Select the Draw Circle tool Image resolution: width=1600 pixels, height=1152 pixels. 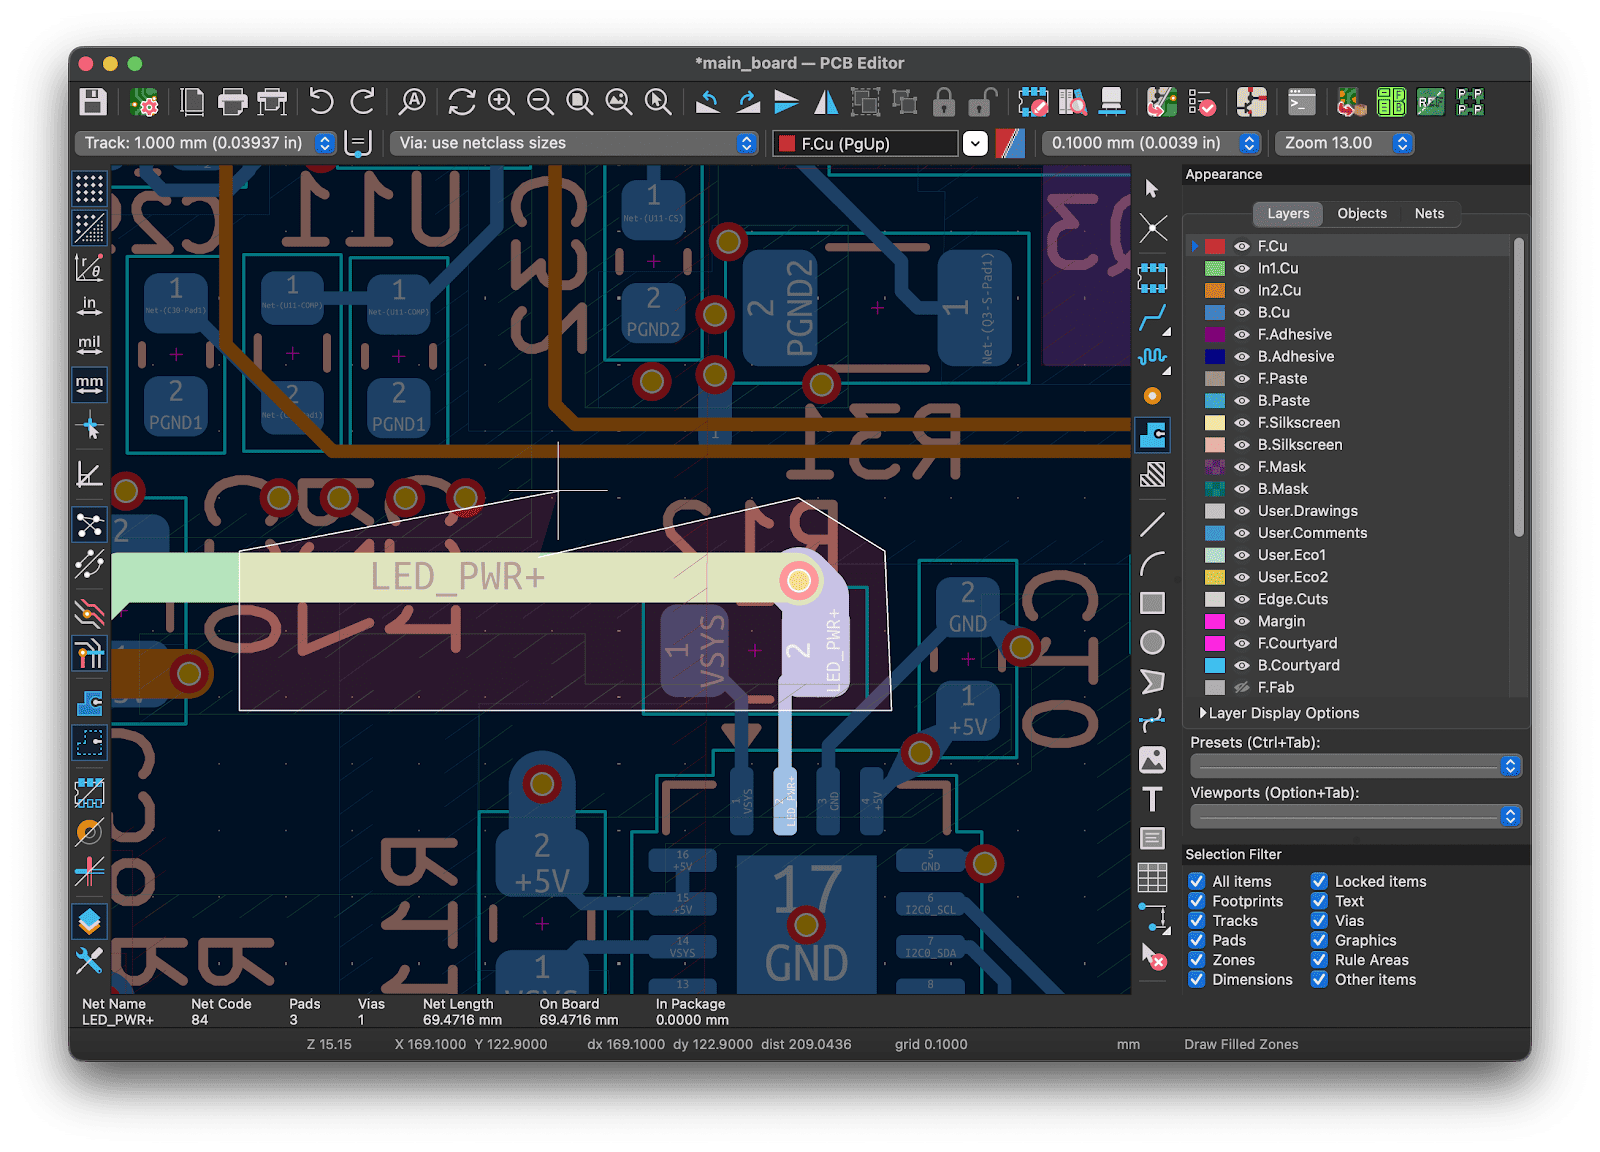point(1152,642)
